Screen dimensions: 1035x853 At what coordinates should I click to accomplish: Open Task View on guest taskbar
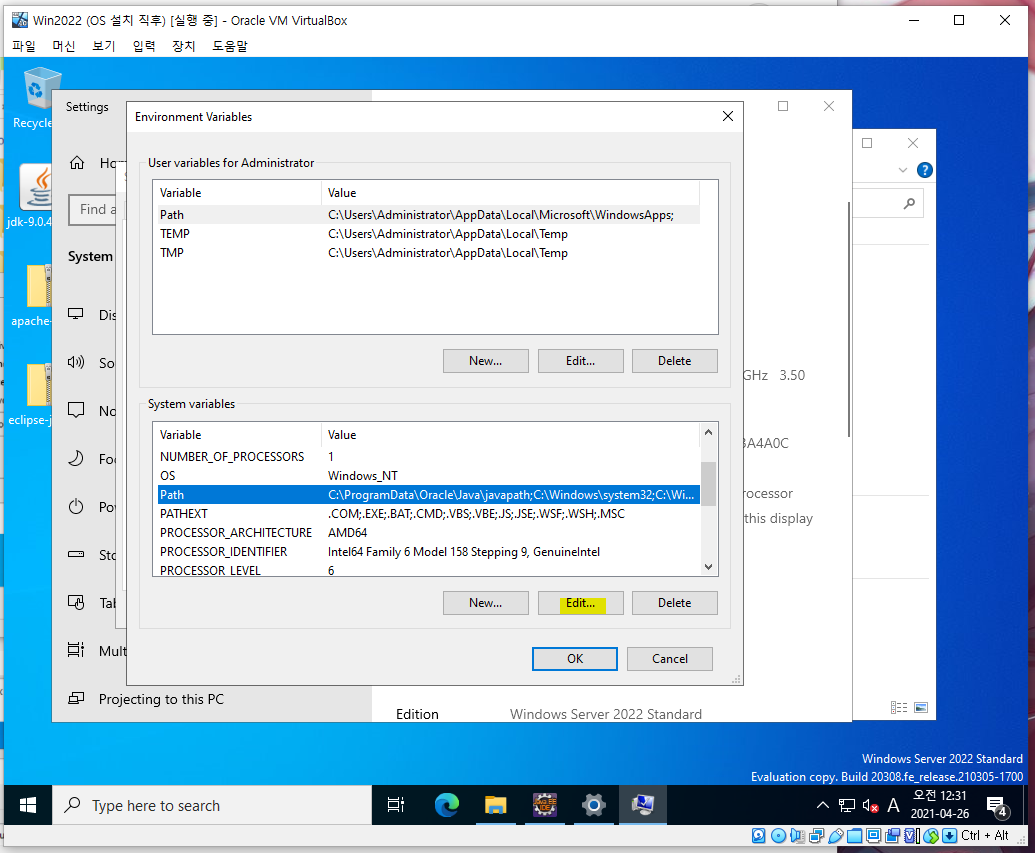click(x=396, y=805)
